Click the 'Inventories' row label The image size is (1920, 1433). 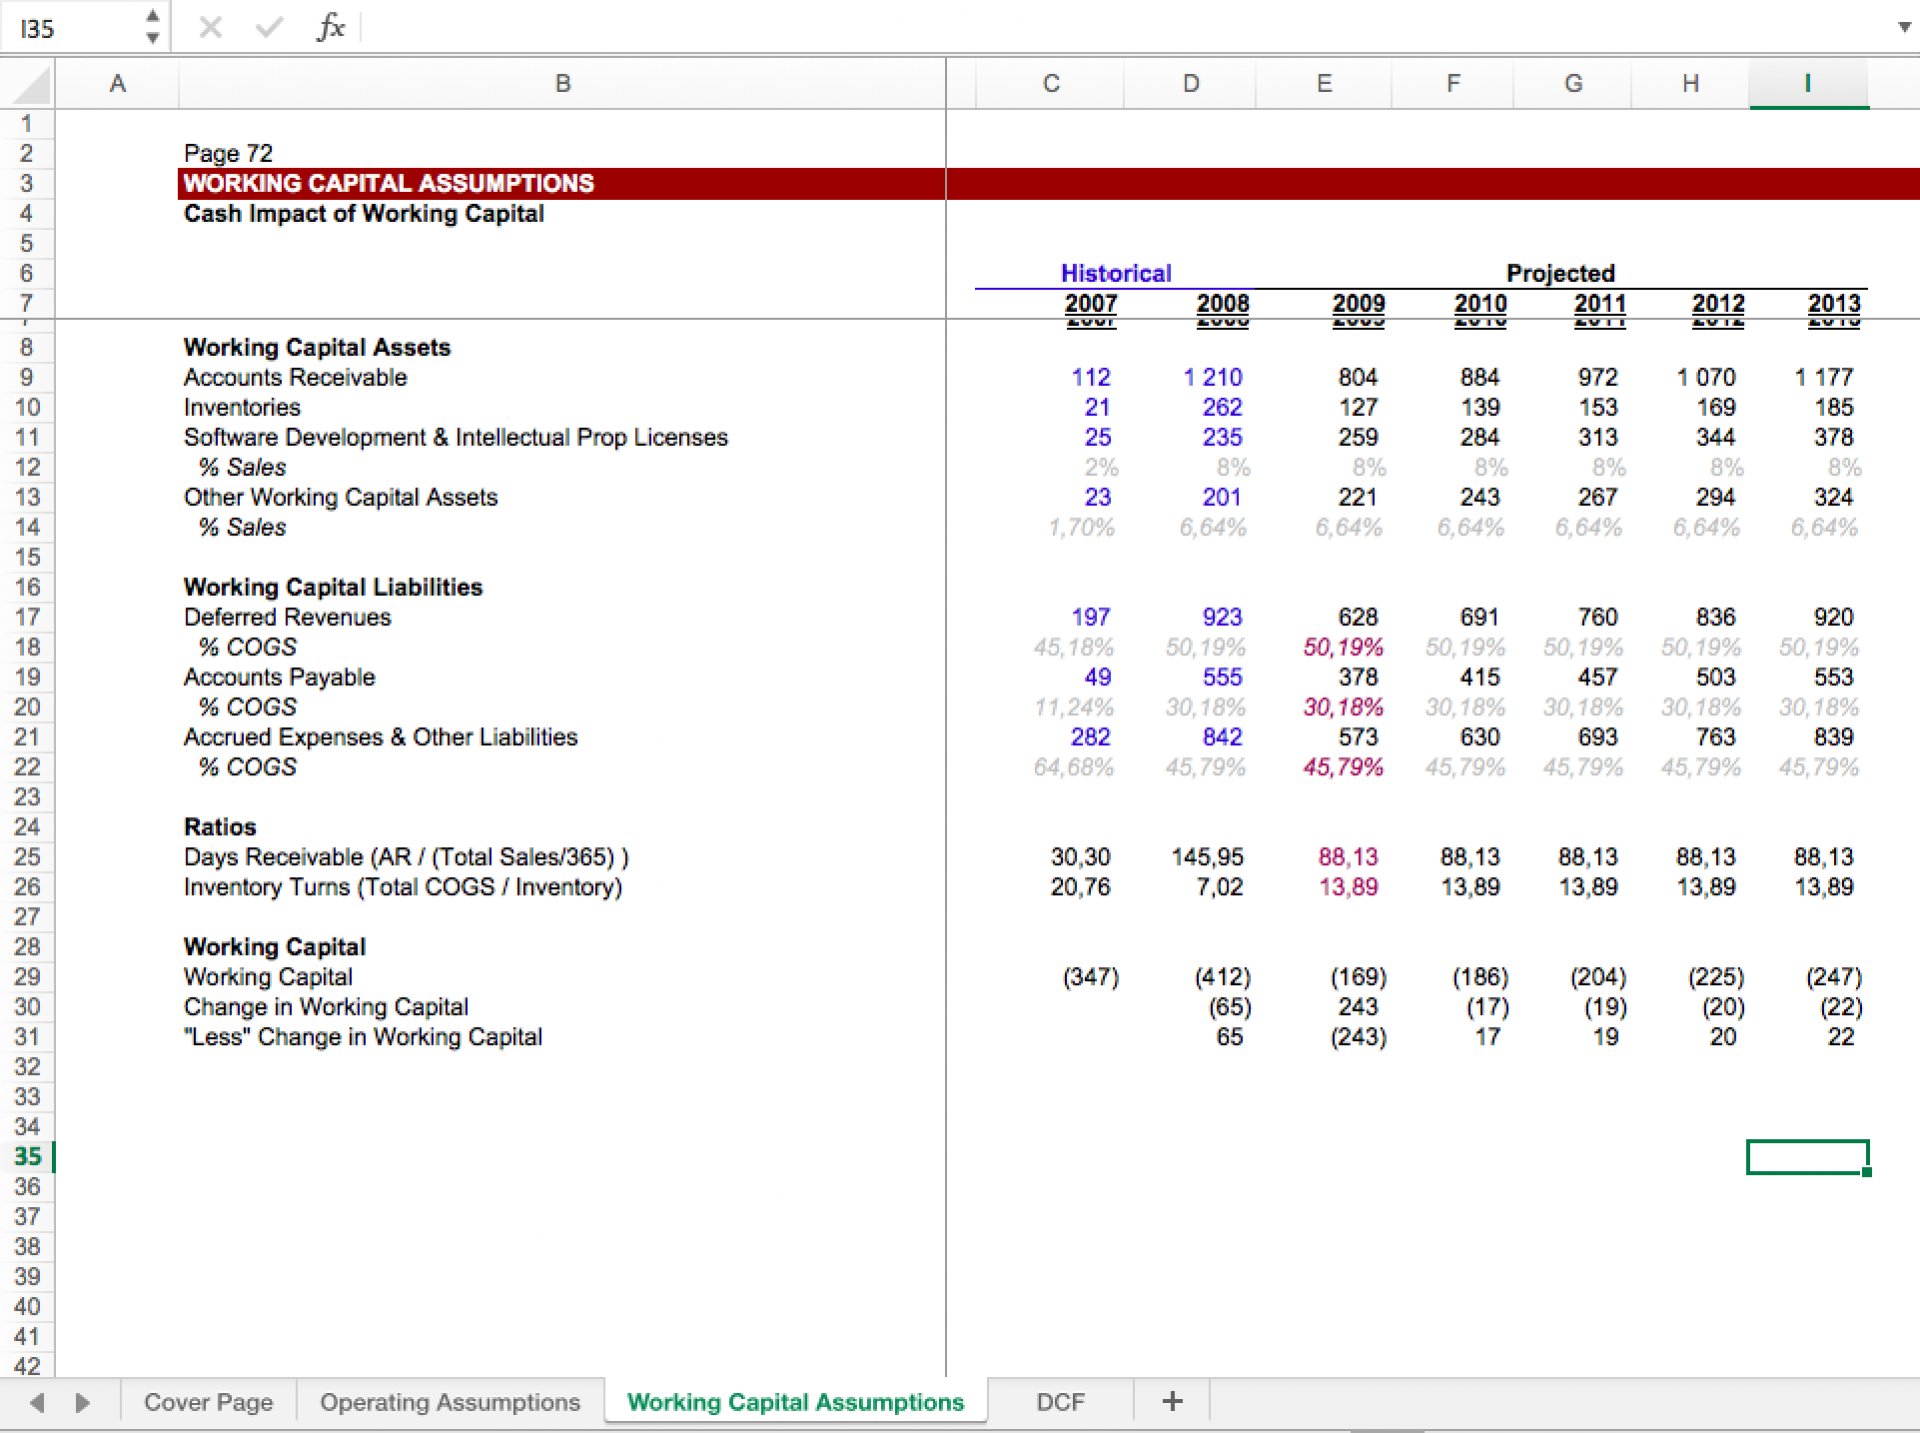tap(242, 407)
